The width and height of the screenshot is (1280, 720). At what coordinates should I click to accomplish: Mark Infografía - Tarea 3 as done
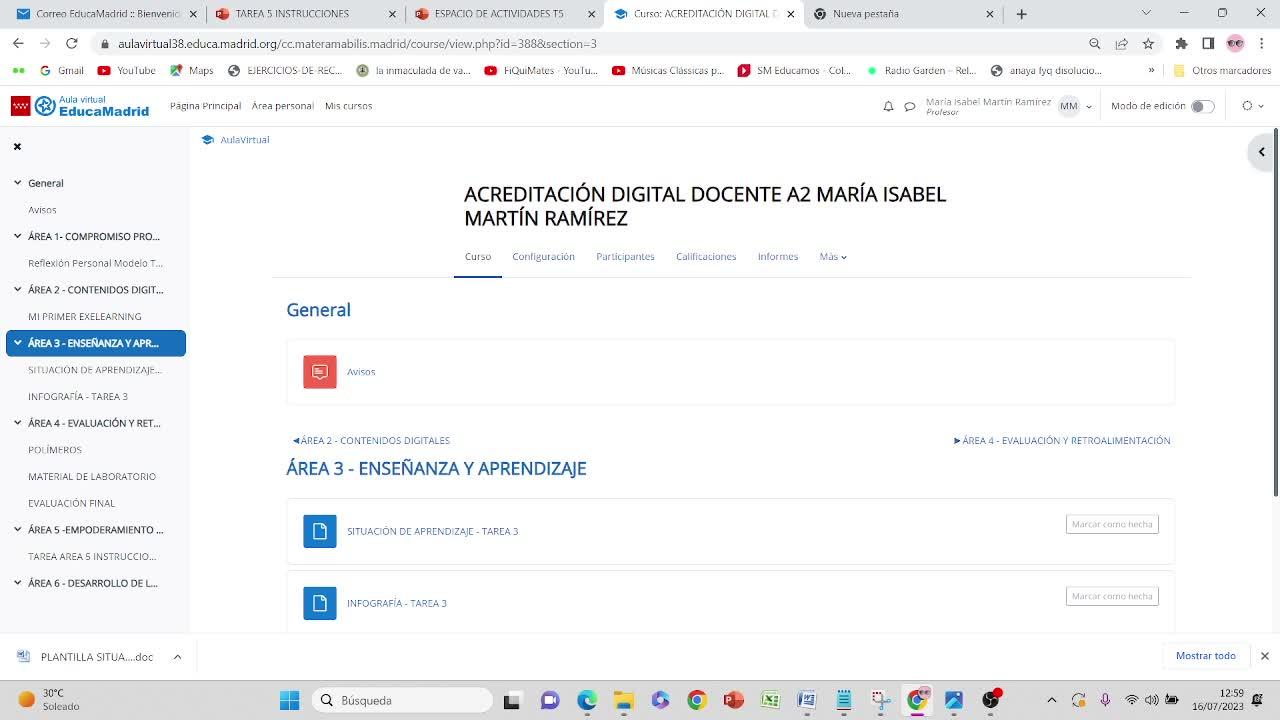(1111, 596)
